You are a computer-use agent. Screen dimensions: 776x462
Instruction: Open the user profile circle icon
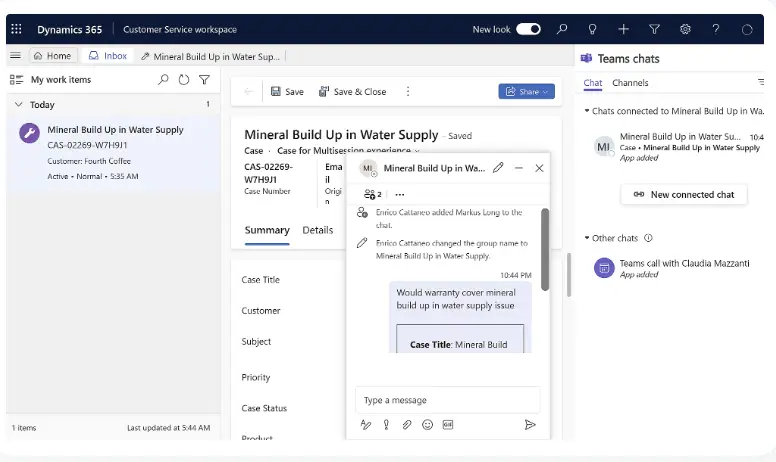coord(747,30)
